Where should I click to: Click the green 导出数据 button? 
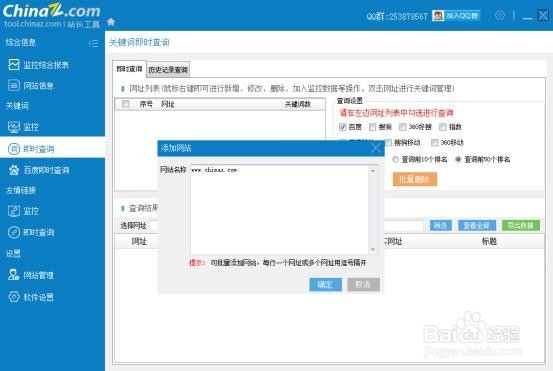pos(521,225)
